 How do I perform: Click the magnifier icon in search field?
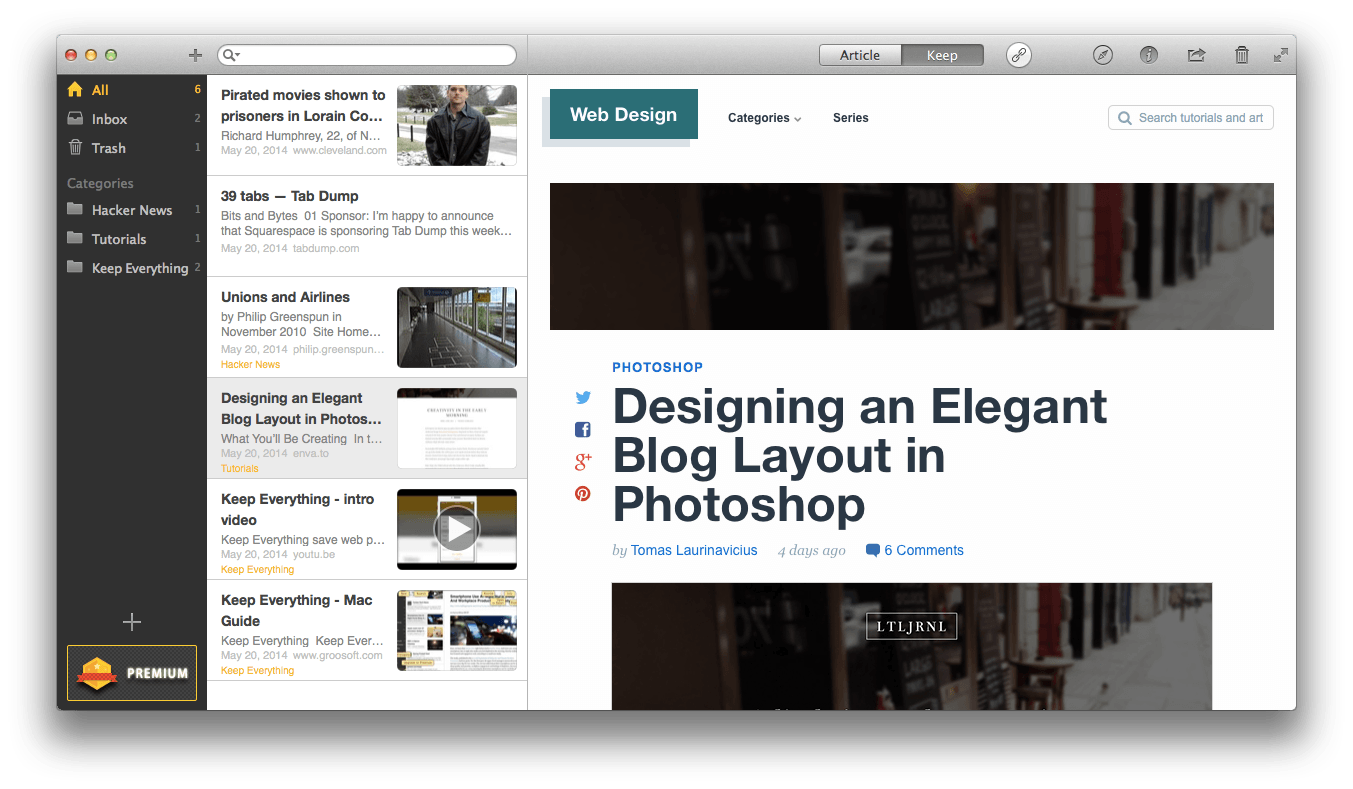tap(229, 55)
